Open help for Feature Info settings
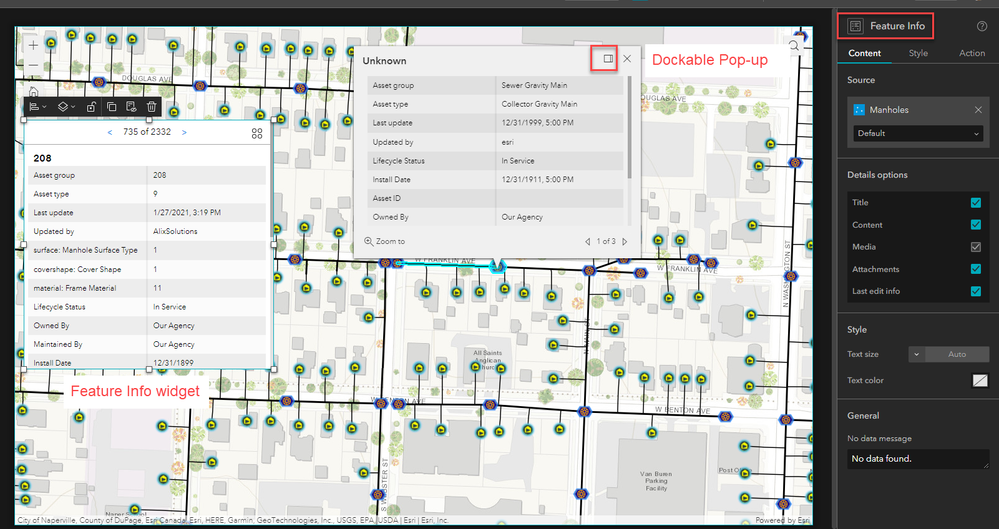The height and width of the screenshot is (529, 999). coord(982,26)
